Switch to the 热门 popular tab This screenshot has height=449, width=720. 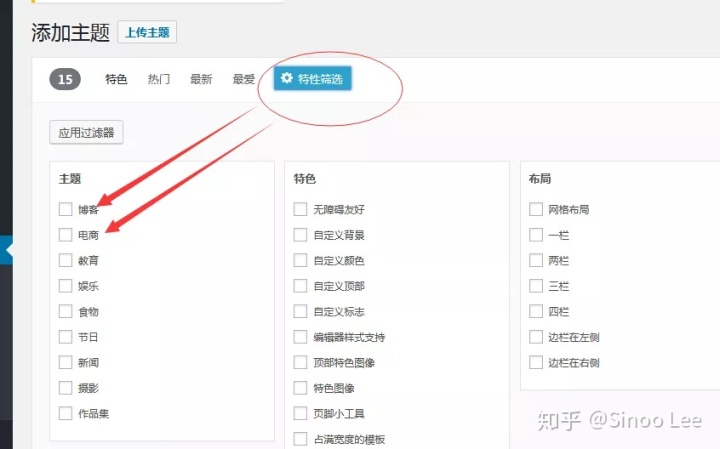point(158,79)
